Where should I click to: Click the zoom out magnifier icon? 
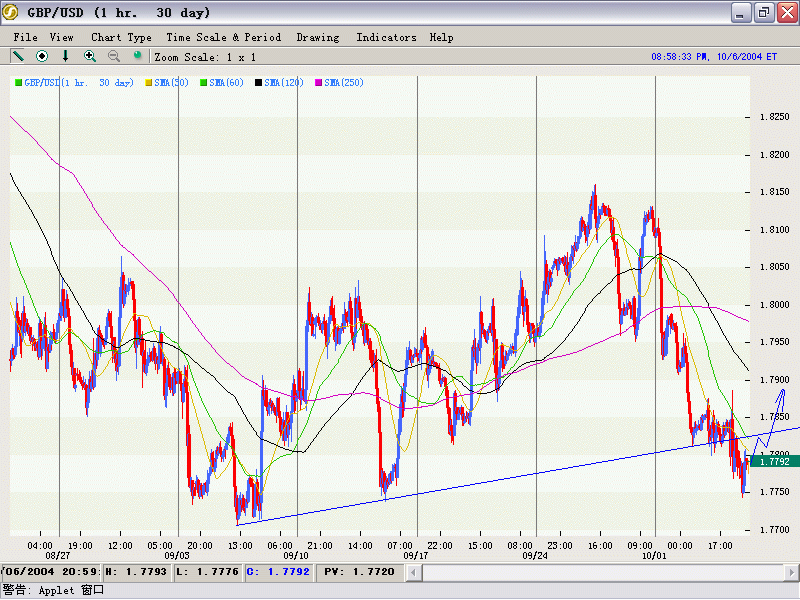pyautogui.click(x=114, y=57)
